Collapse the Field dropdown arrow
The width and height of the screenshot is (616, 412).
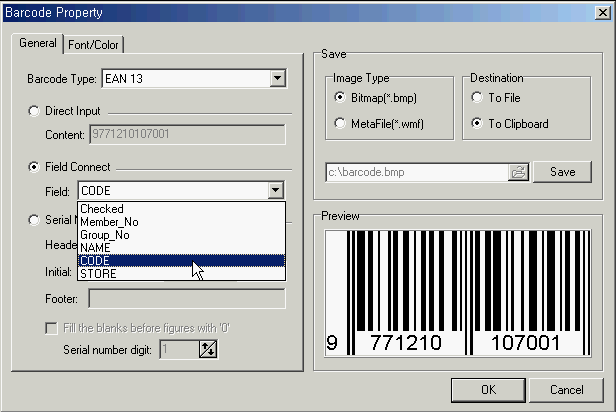[276, 190]
